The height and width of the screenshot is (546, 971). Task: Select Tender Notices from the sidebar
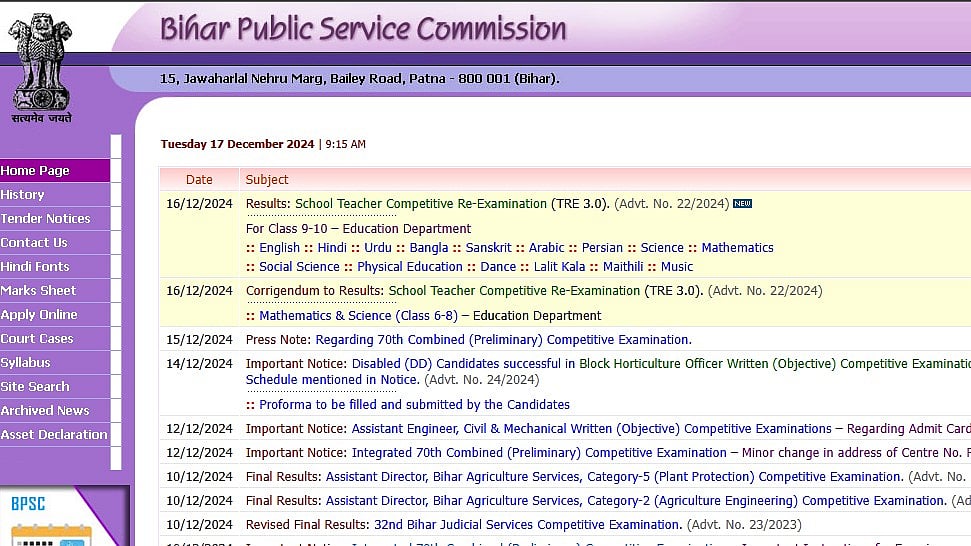[x=46, y=219]
